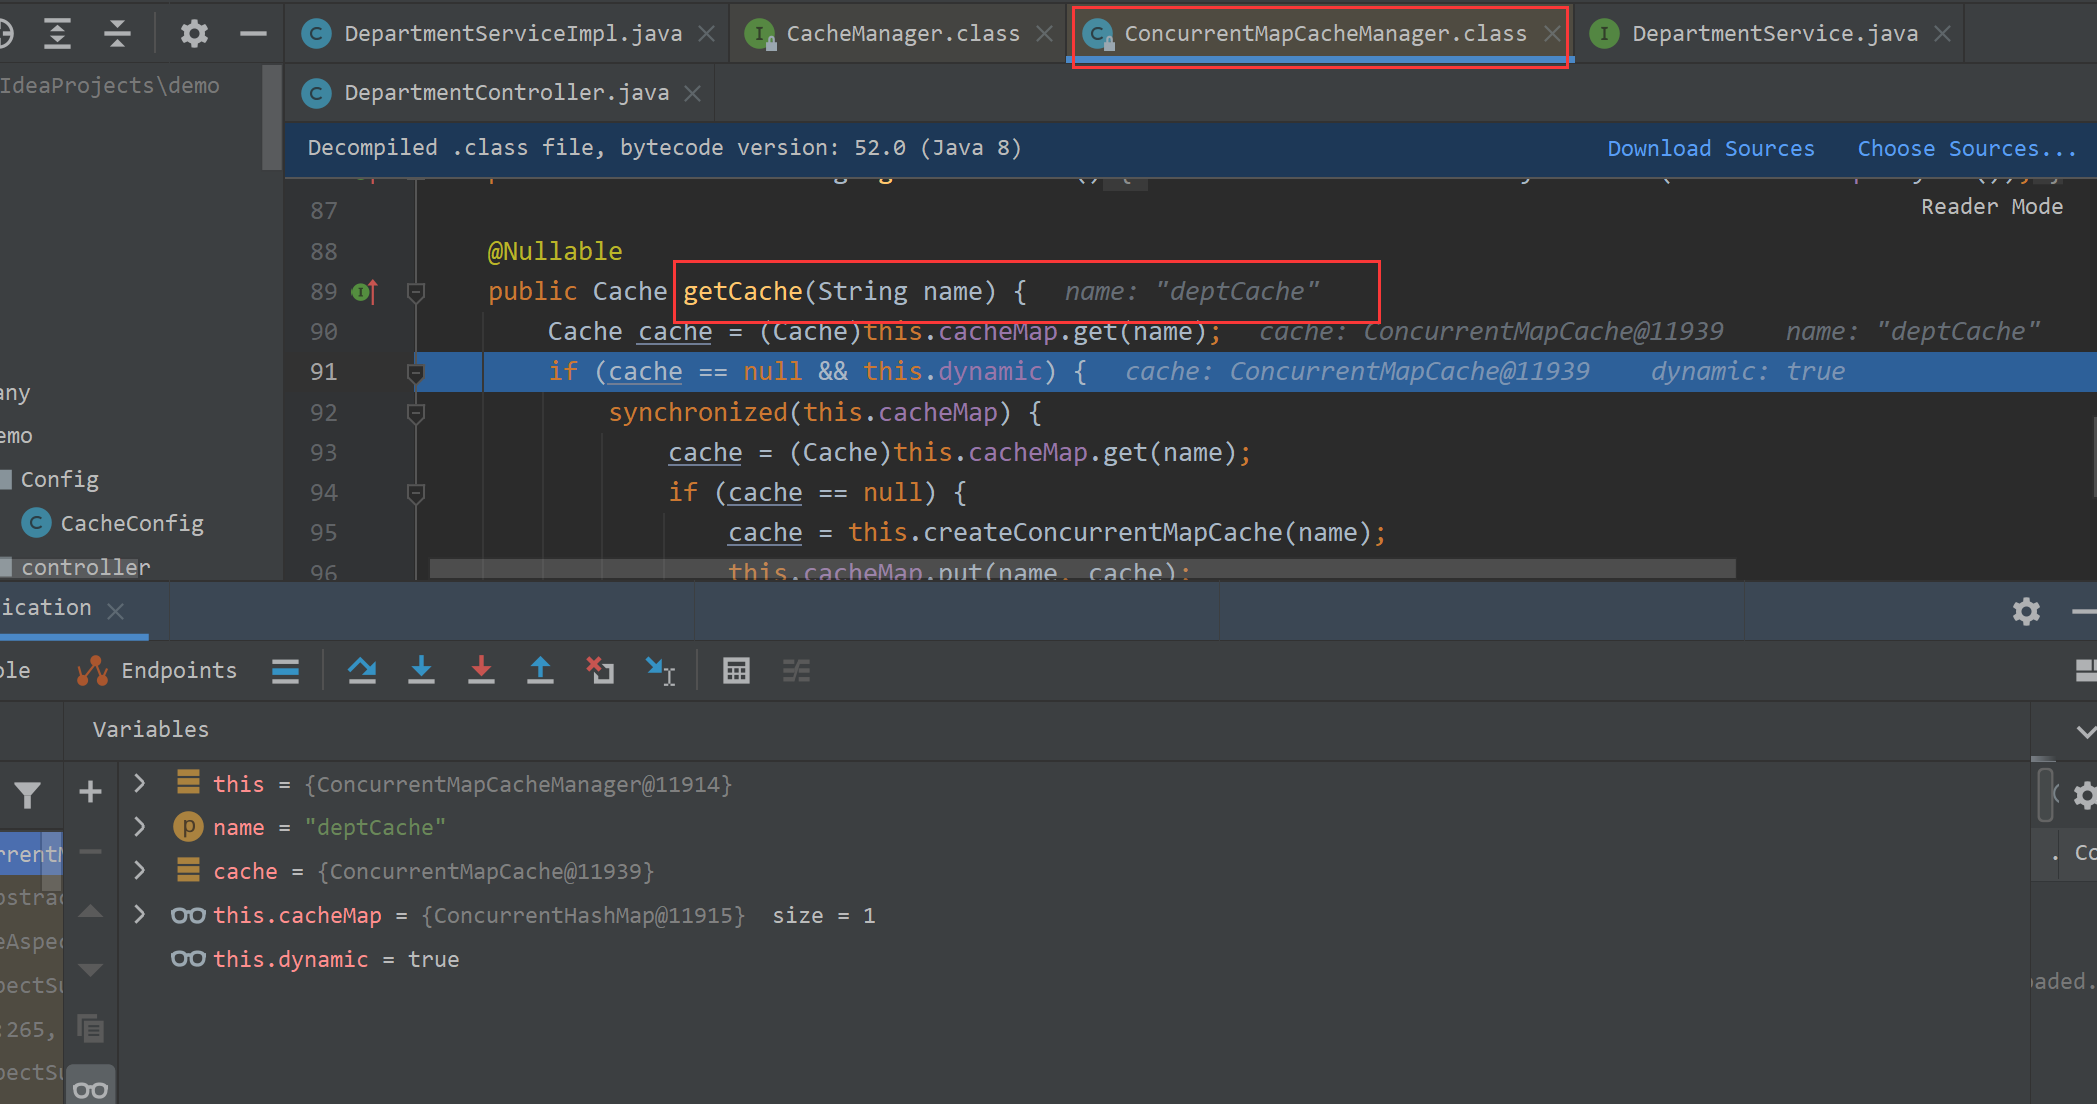Screen dimensions: 2097x1104
Task: Click the Drop Frame icon
Action: (x=600, y=670)
